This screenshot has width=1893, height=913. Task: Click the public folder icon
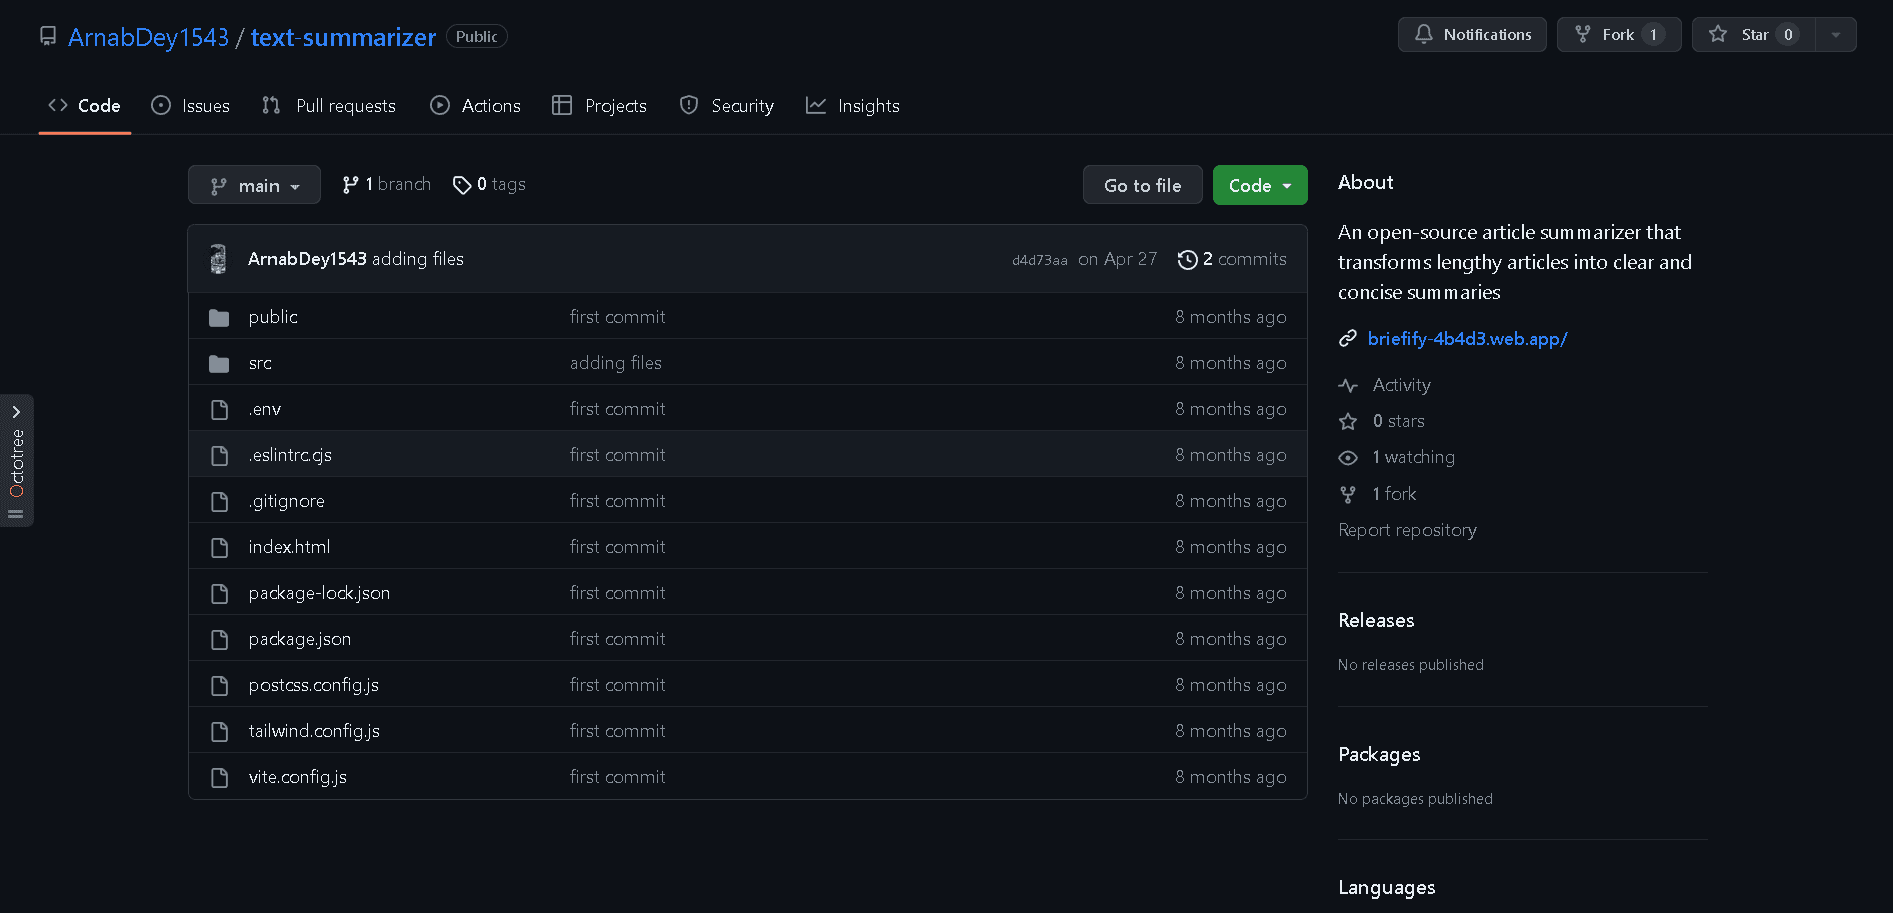(219, 317)
